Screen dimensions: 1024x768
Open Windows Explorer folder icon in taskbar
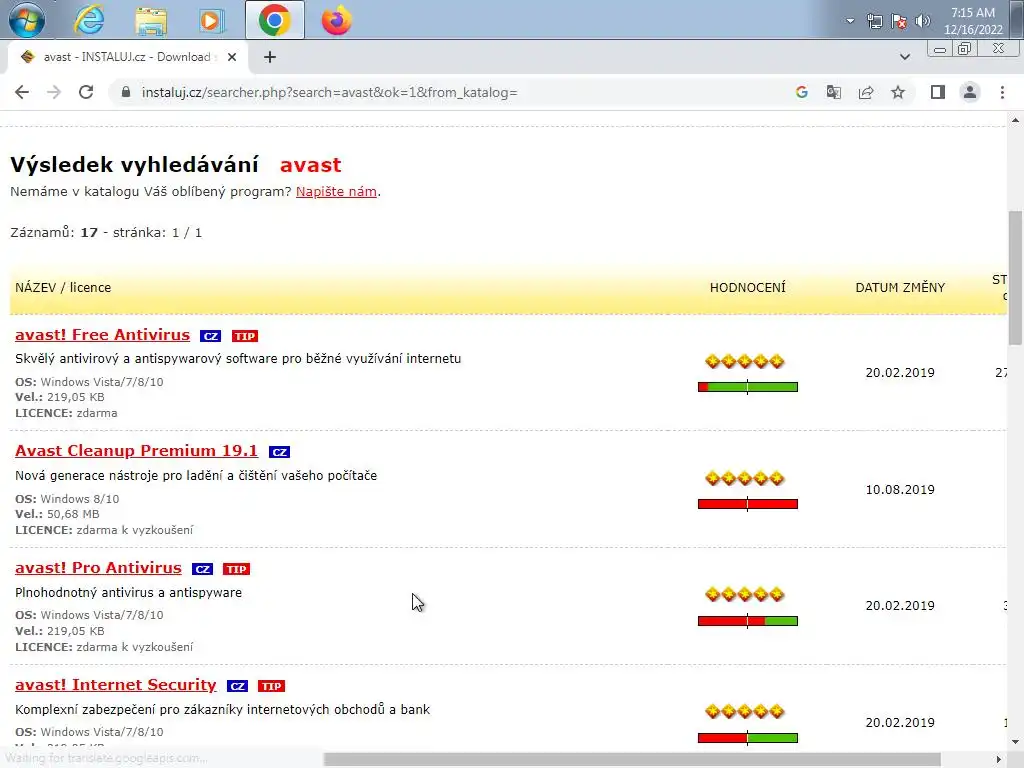coord(151,20)
